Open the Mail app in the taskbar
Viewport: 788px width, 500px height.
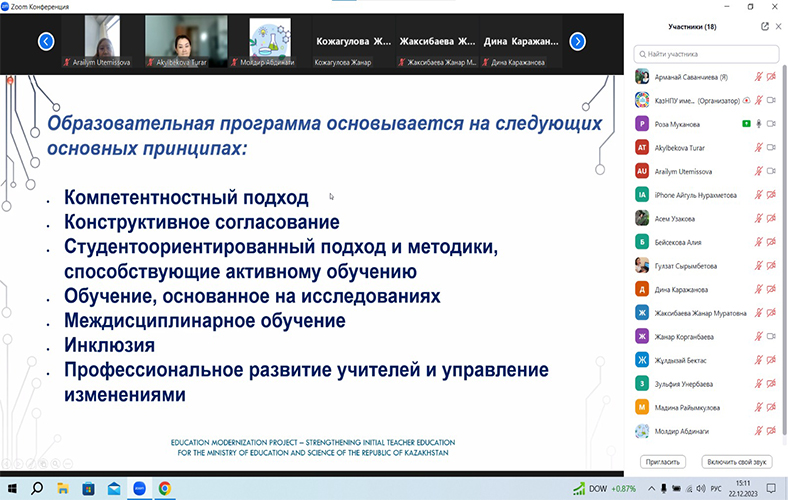tap(114, 488)
